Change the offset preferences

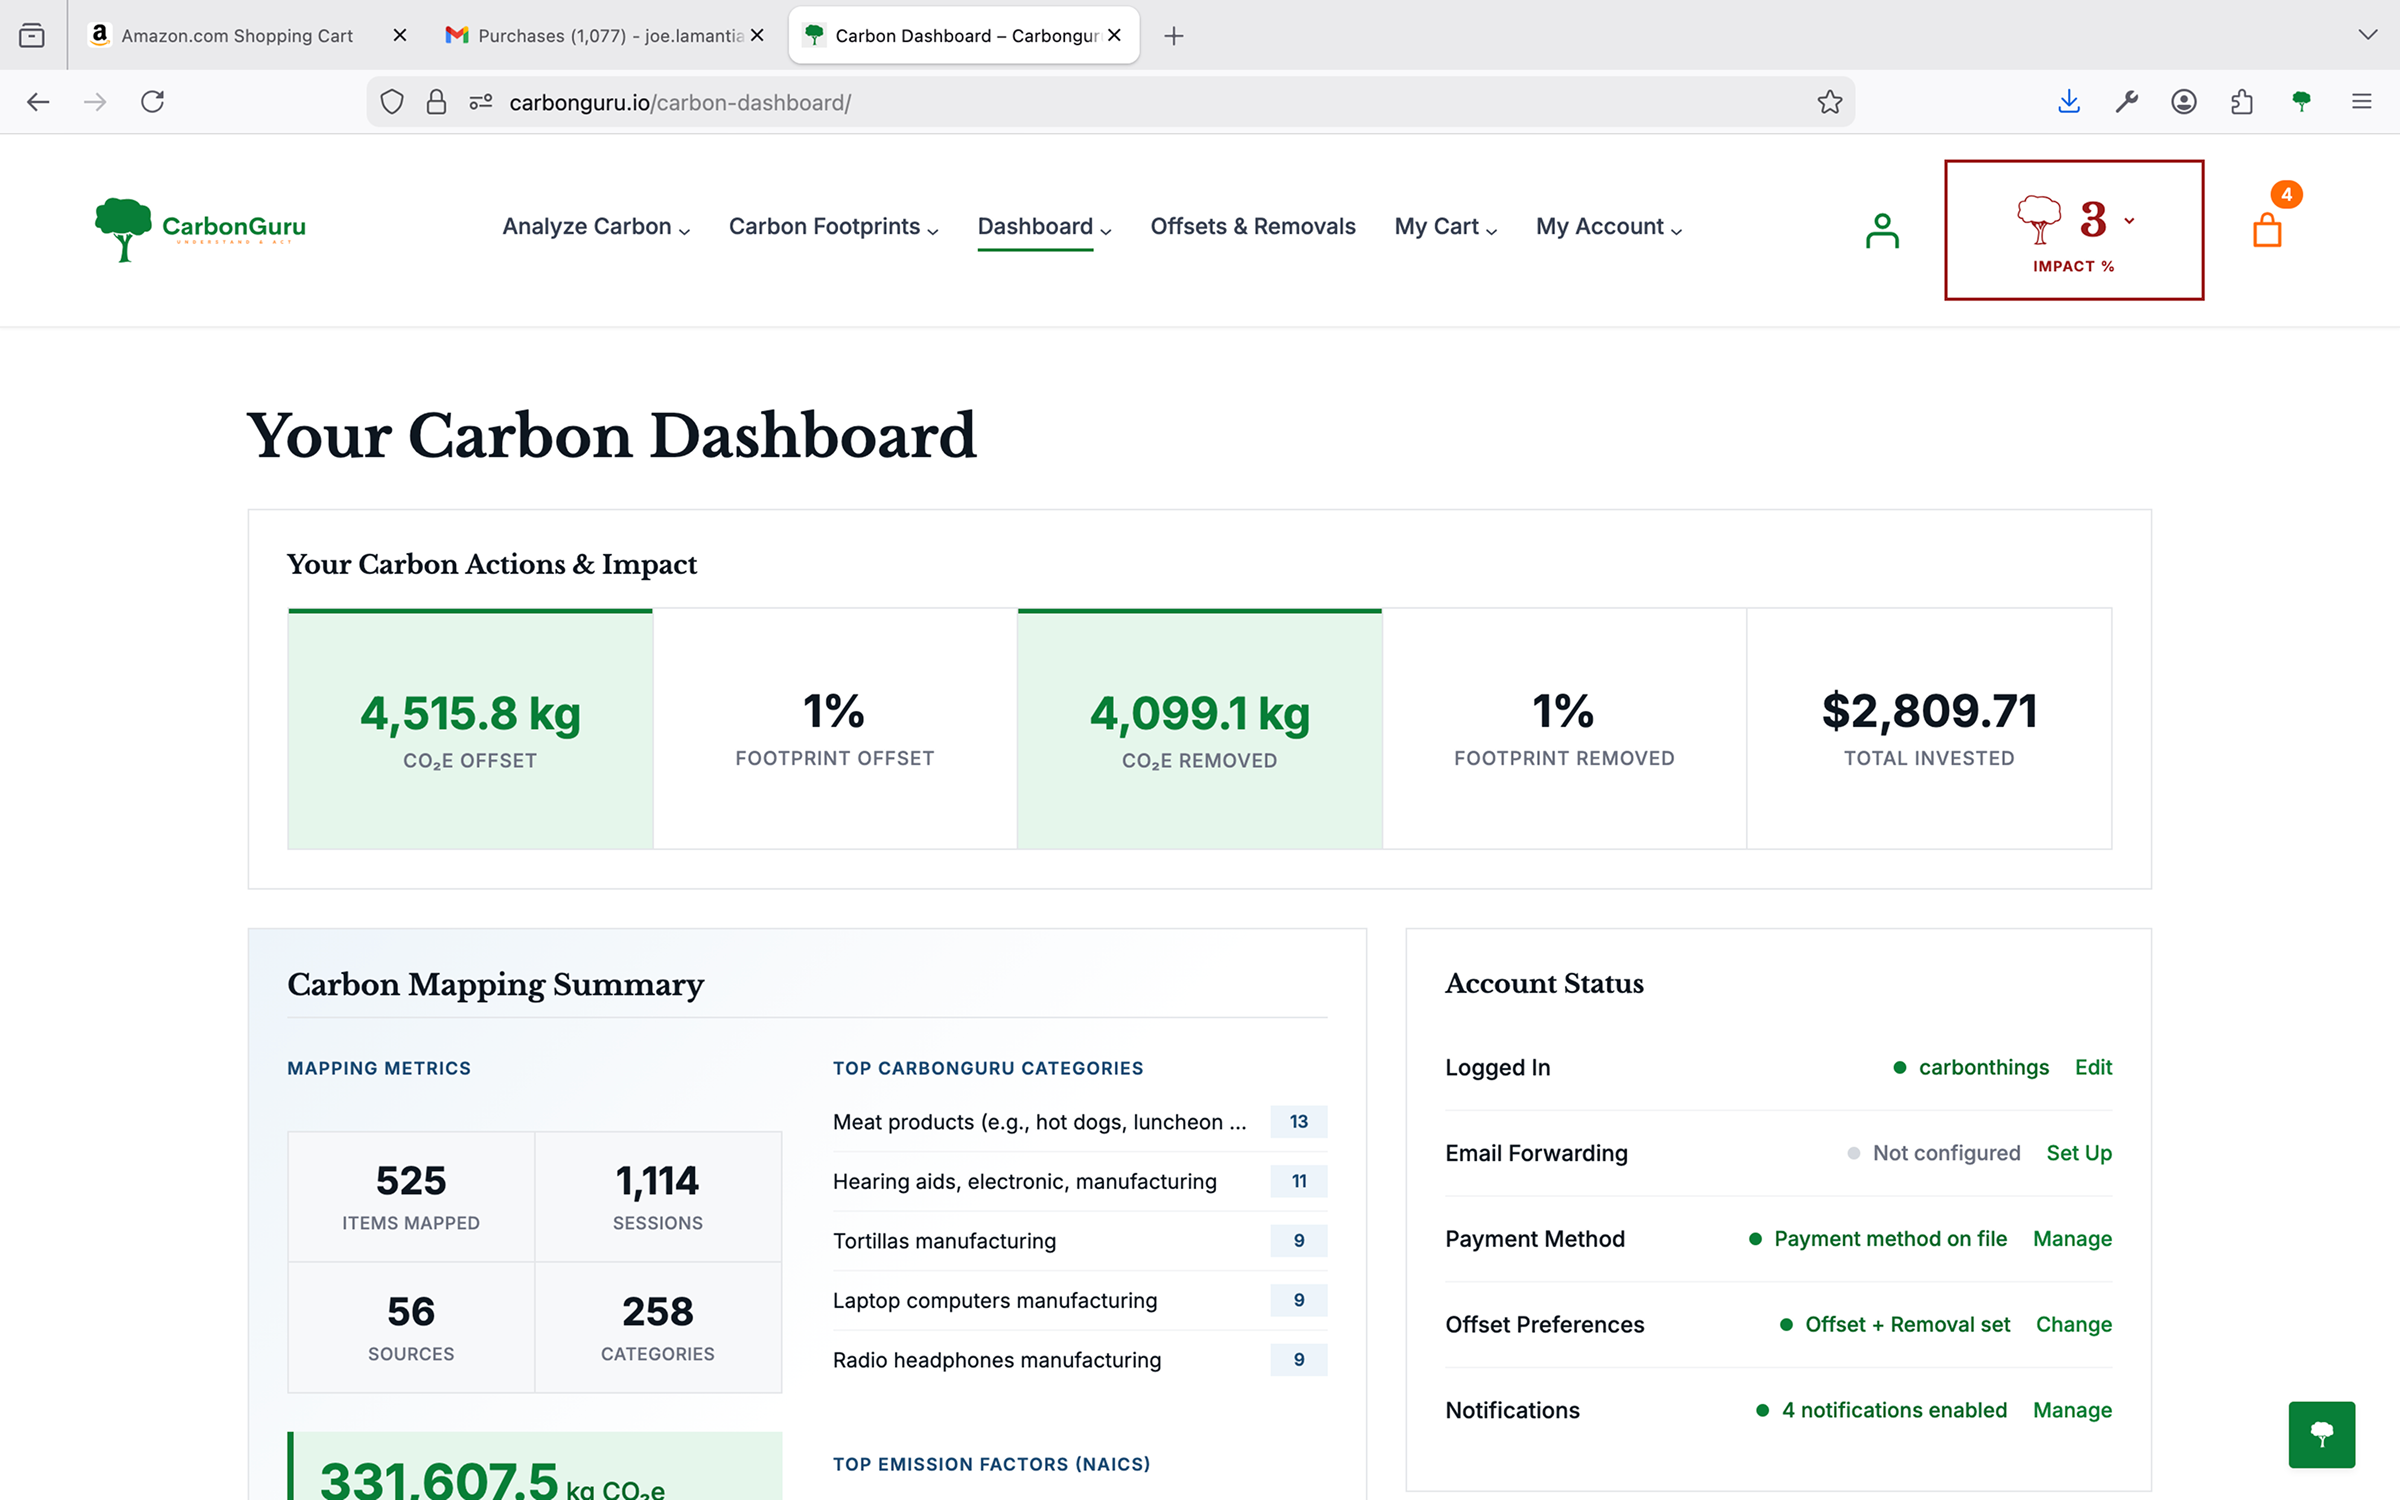[2073, 1324]
